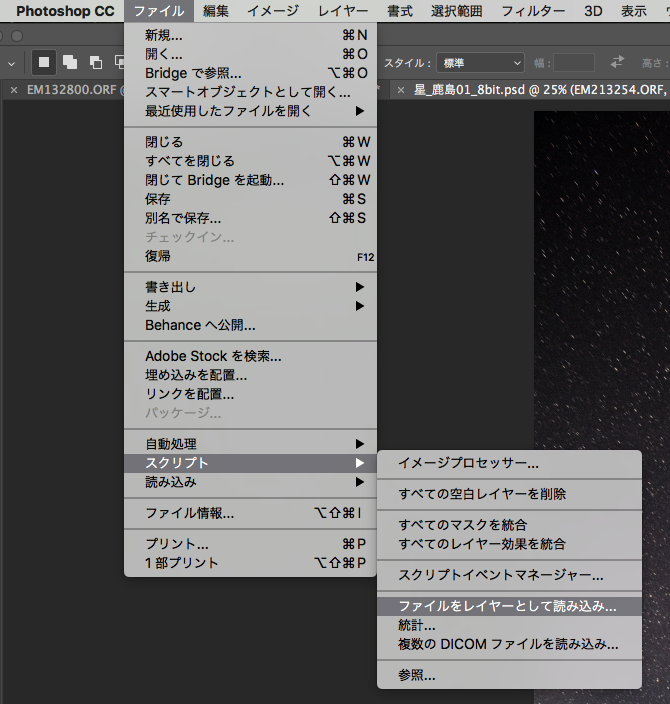Open the 選択範囲 menu

pyautogui.click(x=457, y=11)
